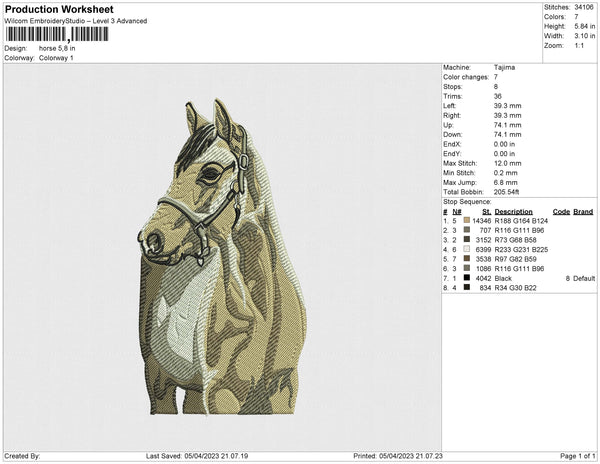Click the 'Right:' label
The width and height of the screenshot is (600, 464).
point(452,115)
